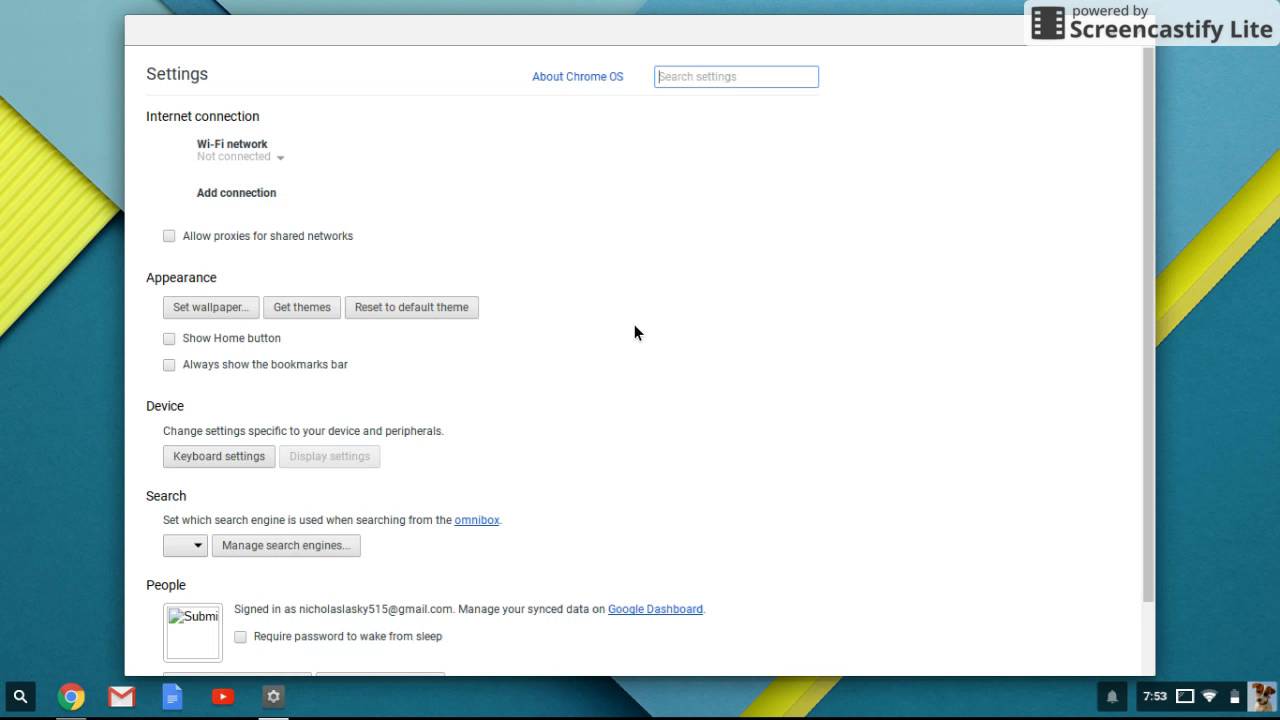Open the default search engine dropdown
This screenshot has height=720, width=1280.
pyautogui.click(x=185, y=545)
